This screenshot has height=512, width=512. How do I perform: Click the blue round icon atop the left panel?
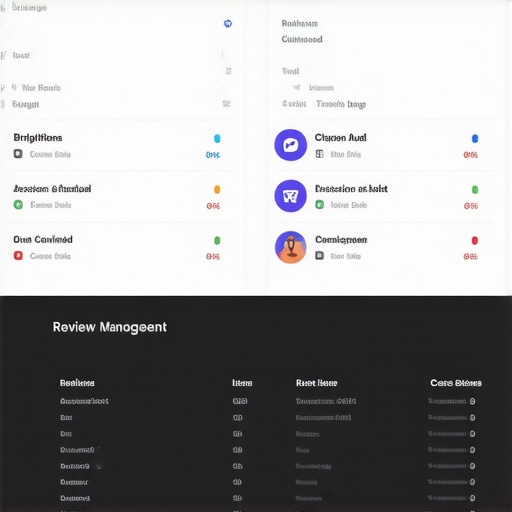pyautogui.click(x=228, y=23)
